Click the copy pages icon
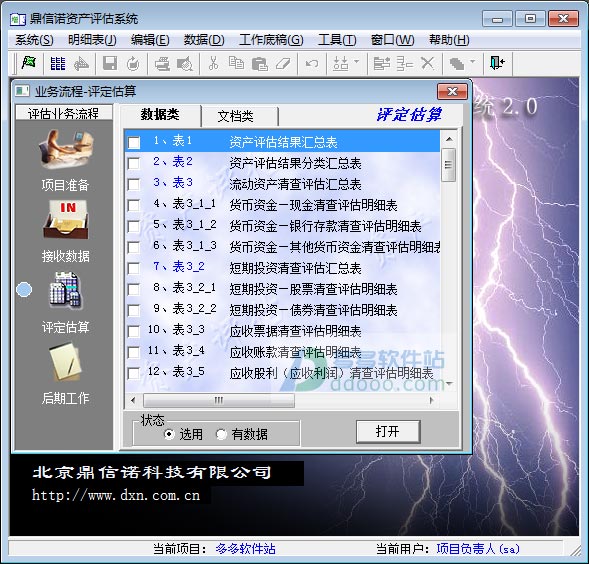This screenshot has height=564, width=589. click(236, 63)
